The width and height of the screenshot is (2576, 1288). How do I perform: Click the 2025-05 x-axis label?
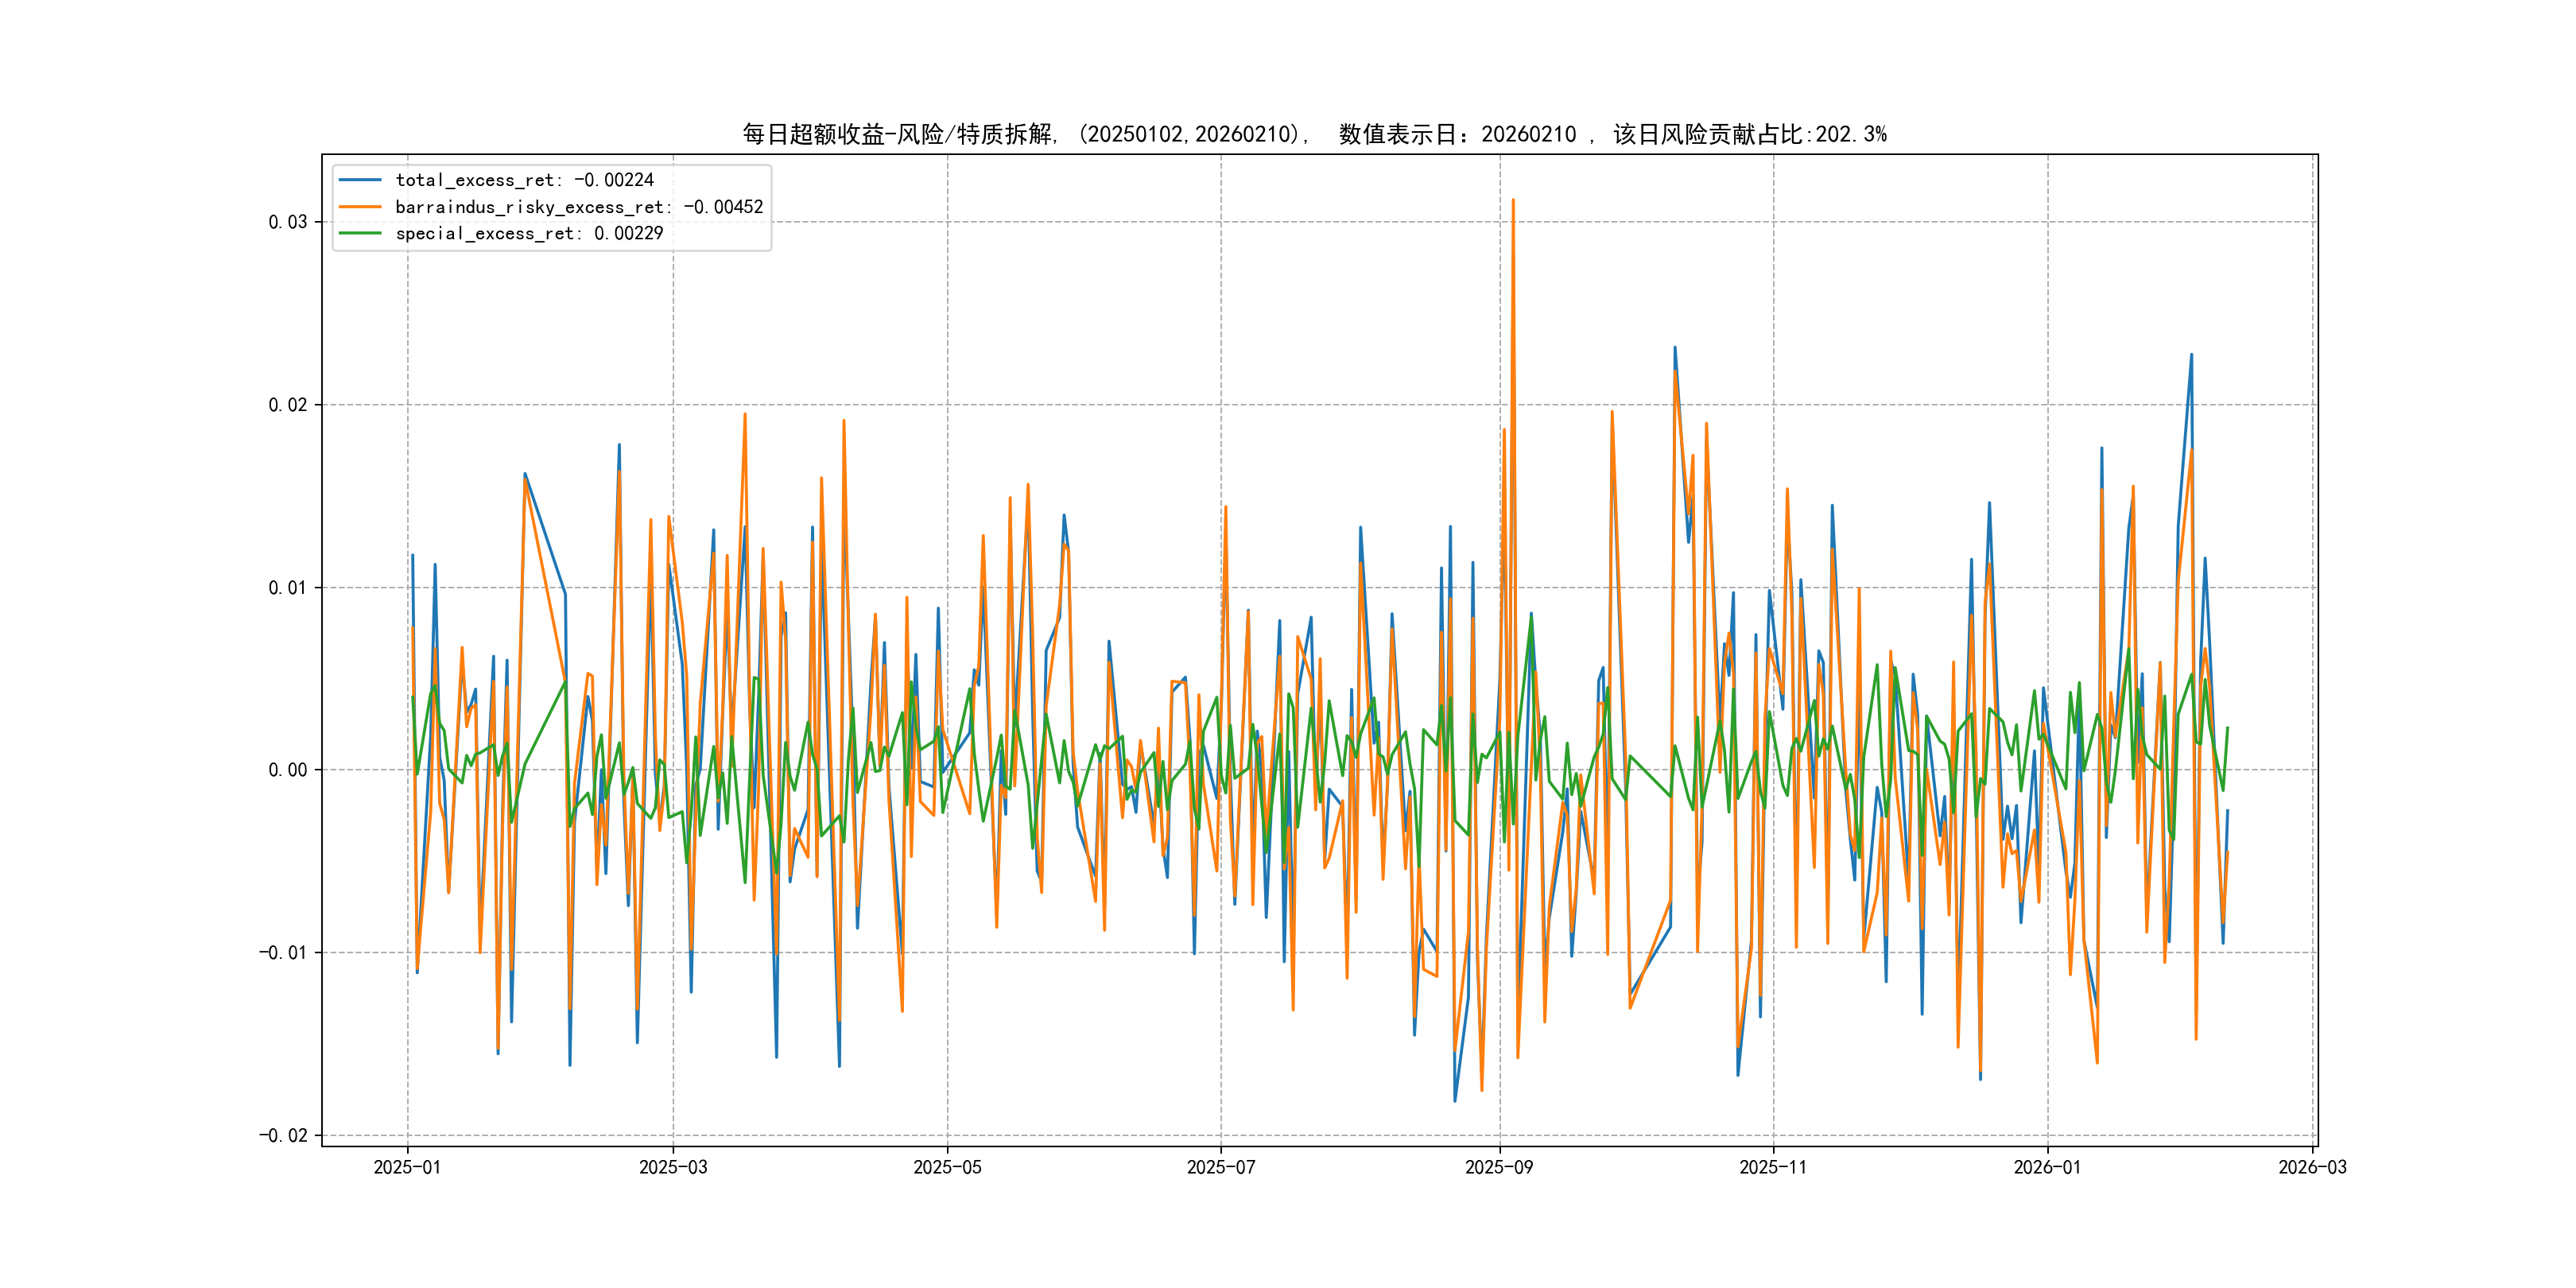(947, 1167)
